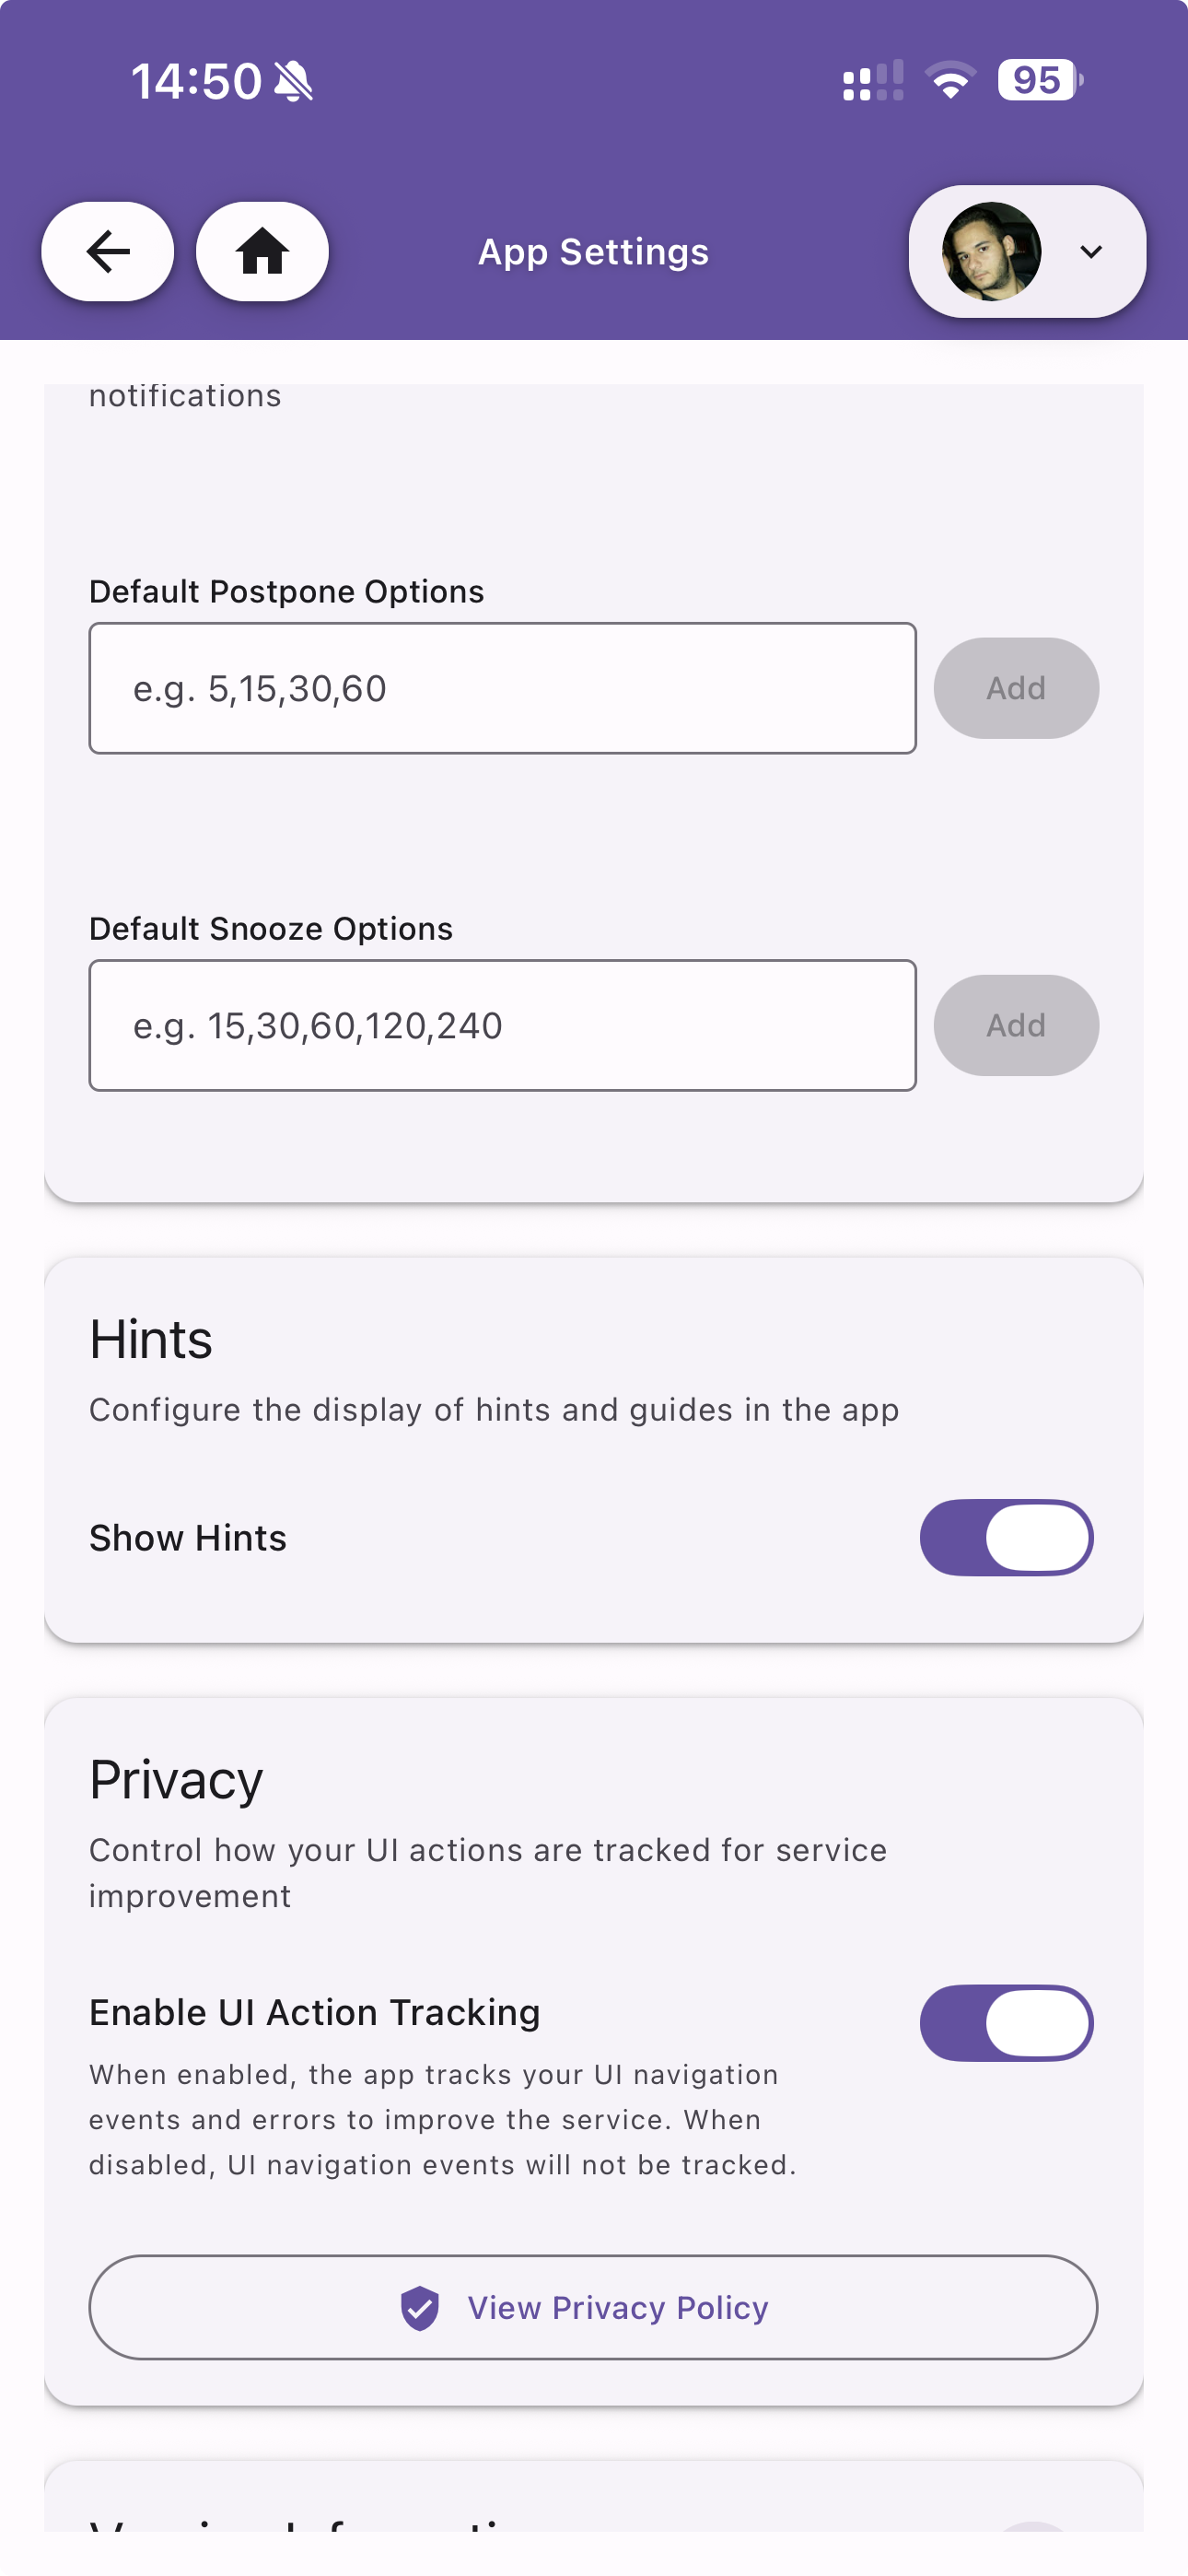Tap the cellular signal icon
The width and height of the screenshot is (1188, 2576).
(x=873, y=81)
